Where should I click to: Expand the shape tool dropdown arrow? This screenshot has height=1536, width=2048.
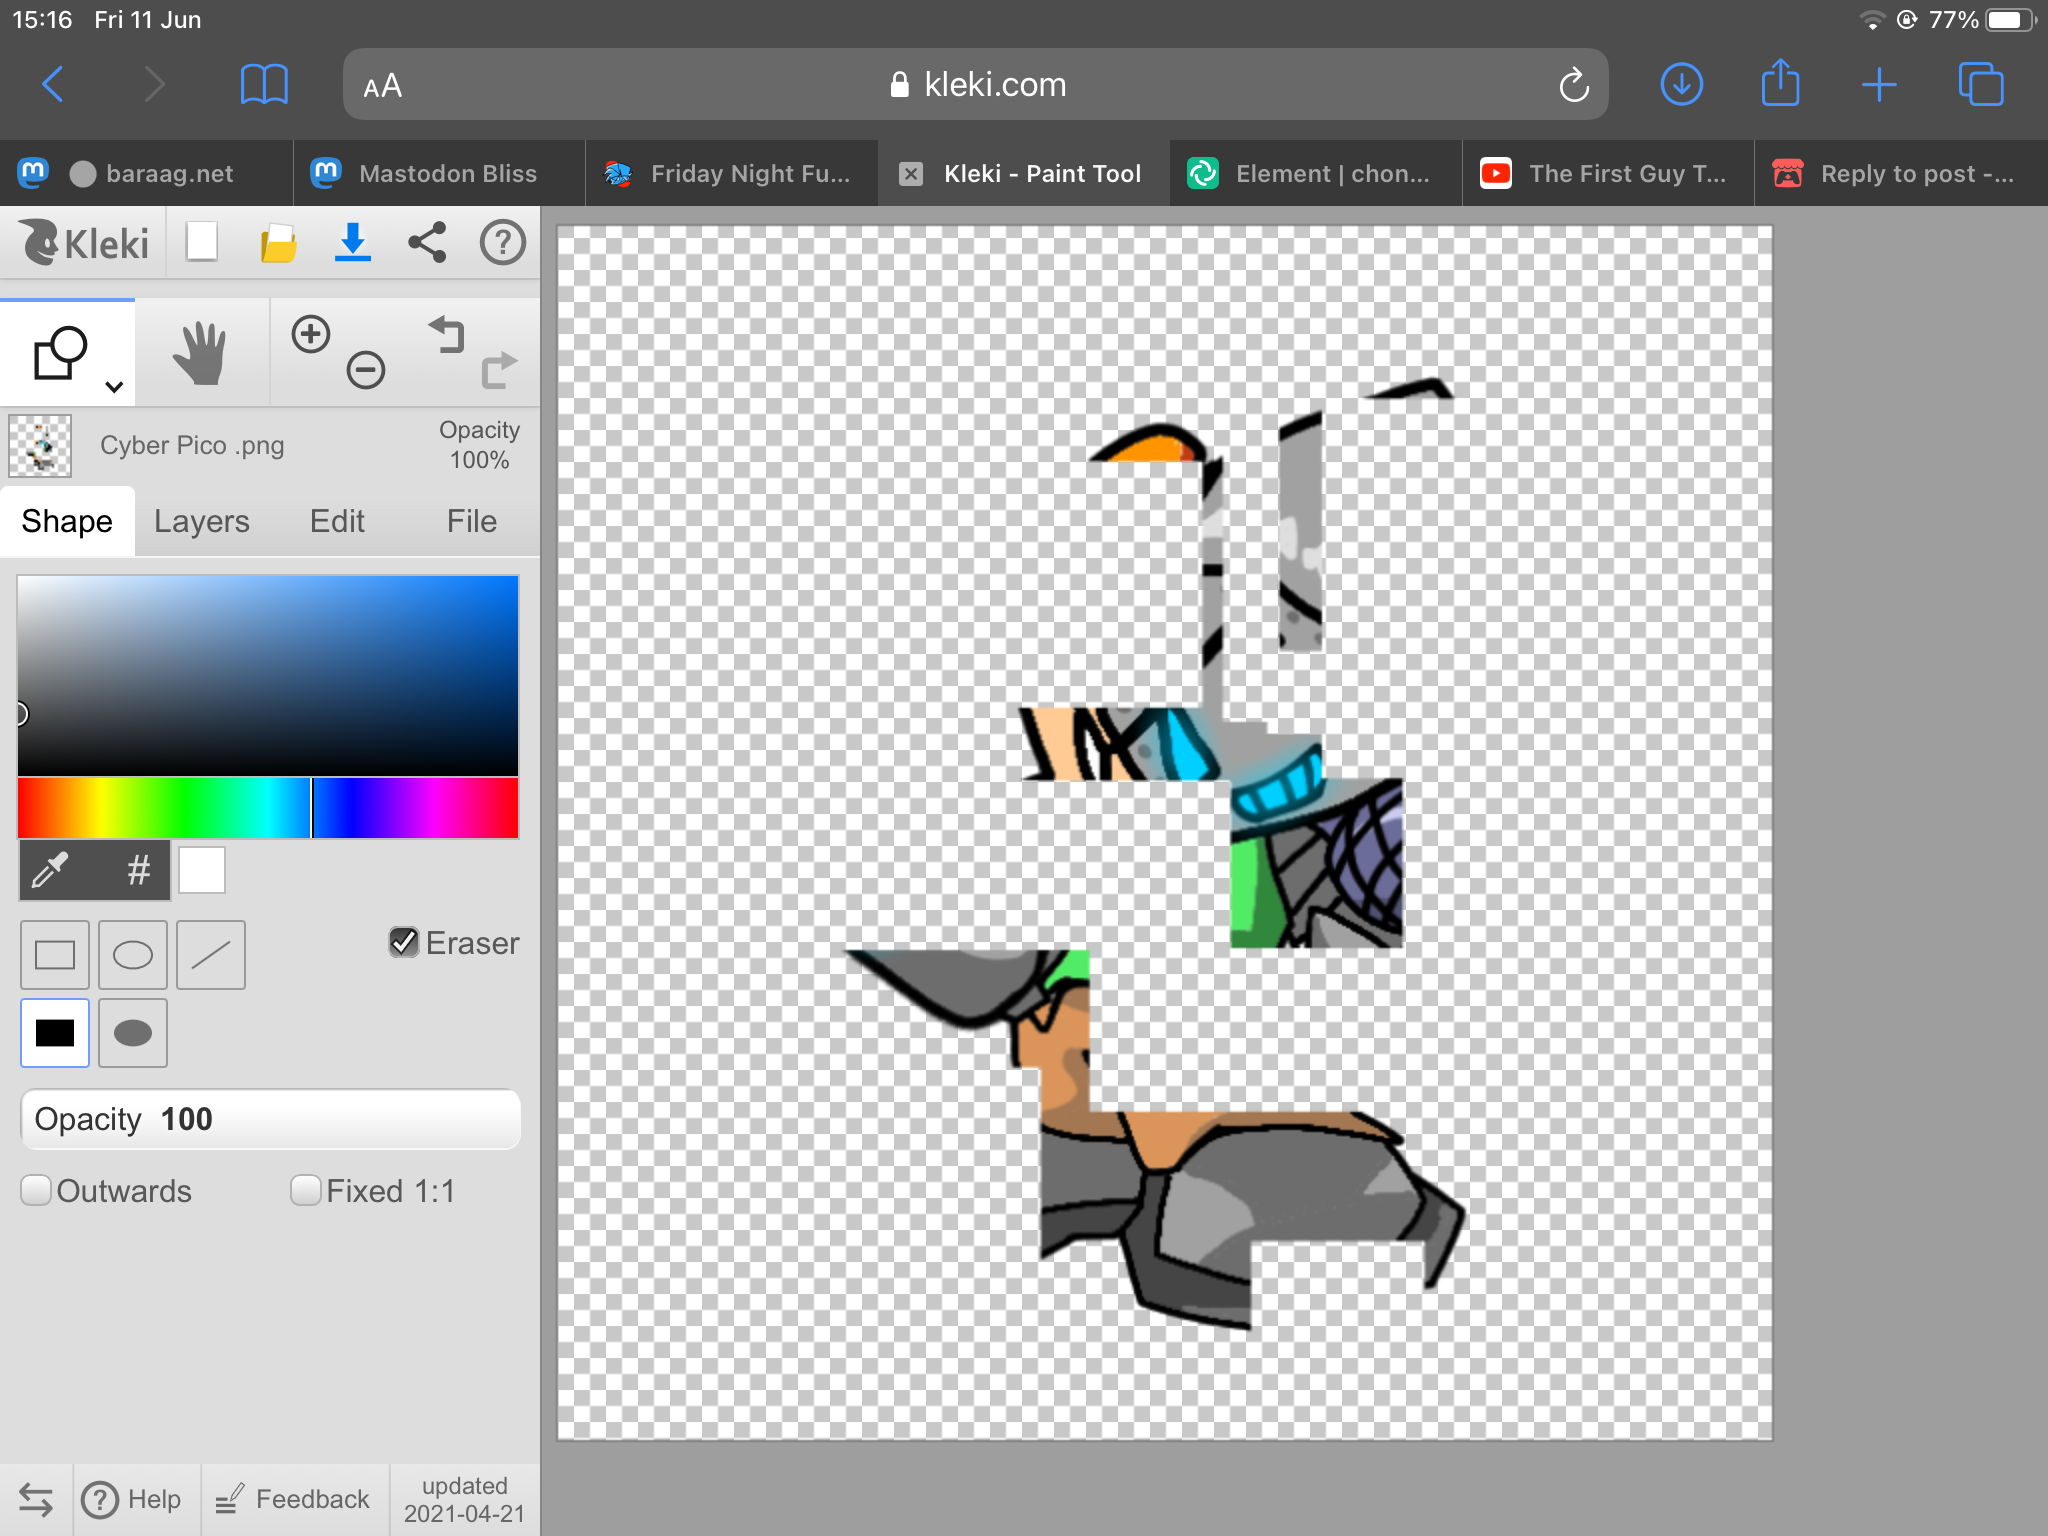pos(114,387)
